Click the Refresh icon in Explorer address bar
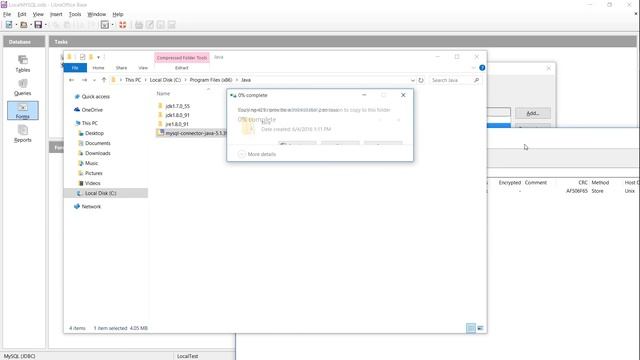 coord(421,80)
